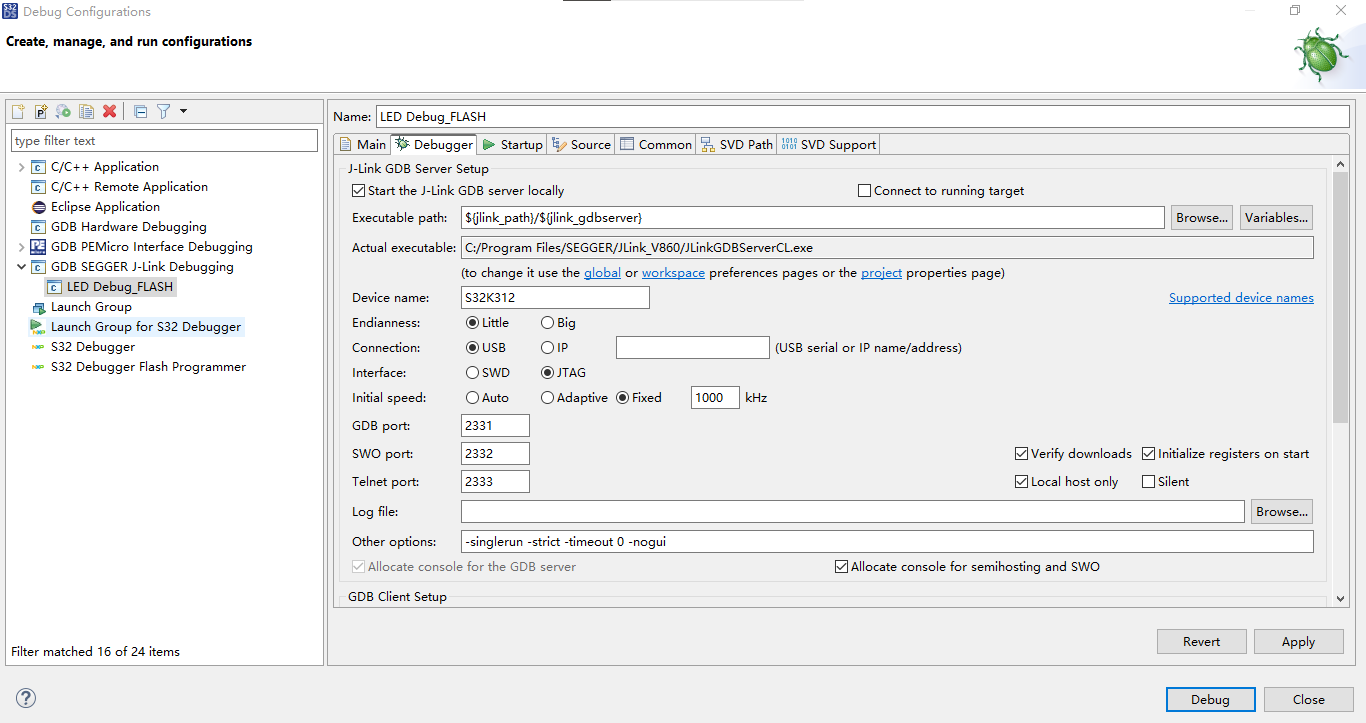Image resolution: width=1366 pixels, height=723 pixels.
Task: Open the Debugger tab
Action: coord(434,145)
